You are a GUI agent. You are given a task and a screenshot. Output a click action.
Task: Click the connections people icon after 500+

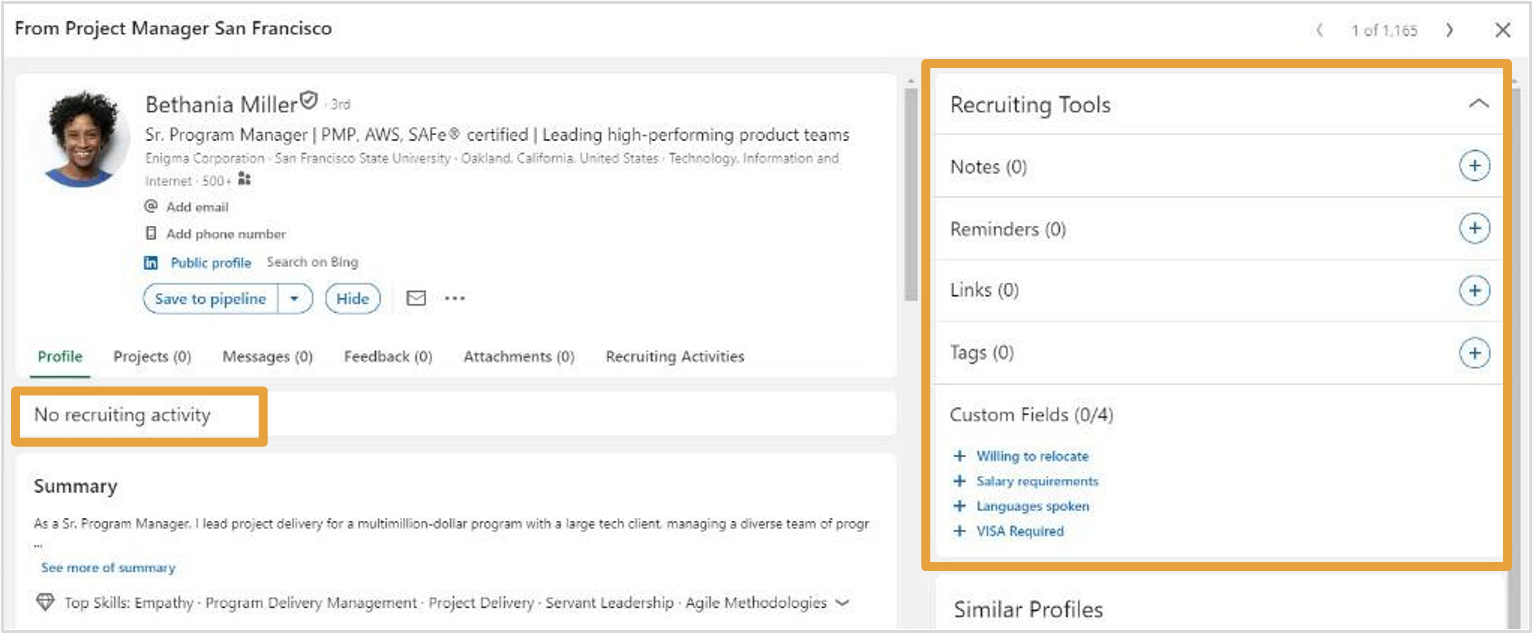pyautogui.click(x=244, y=180)
